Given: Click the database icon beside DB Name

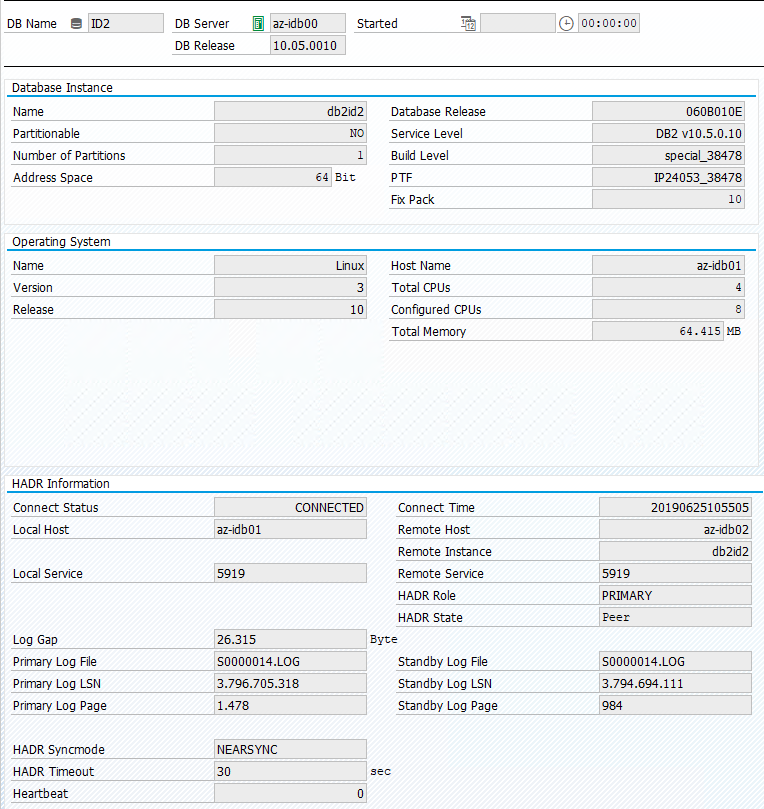Looking at the screenshot, I should (76, 24).
